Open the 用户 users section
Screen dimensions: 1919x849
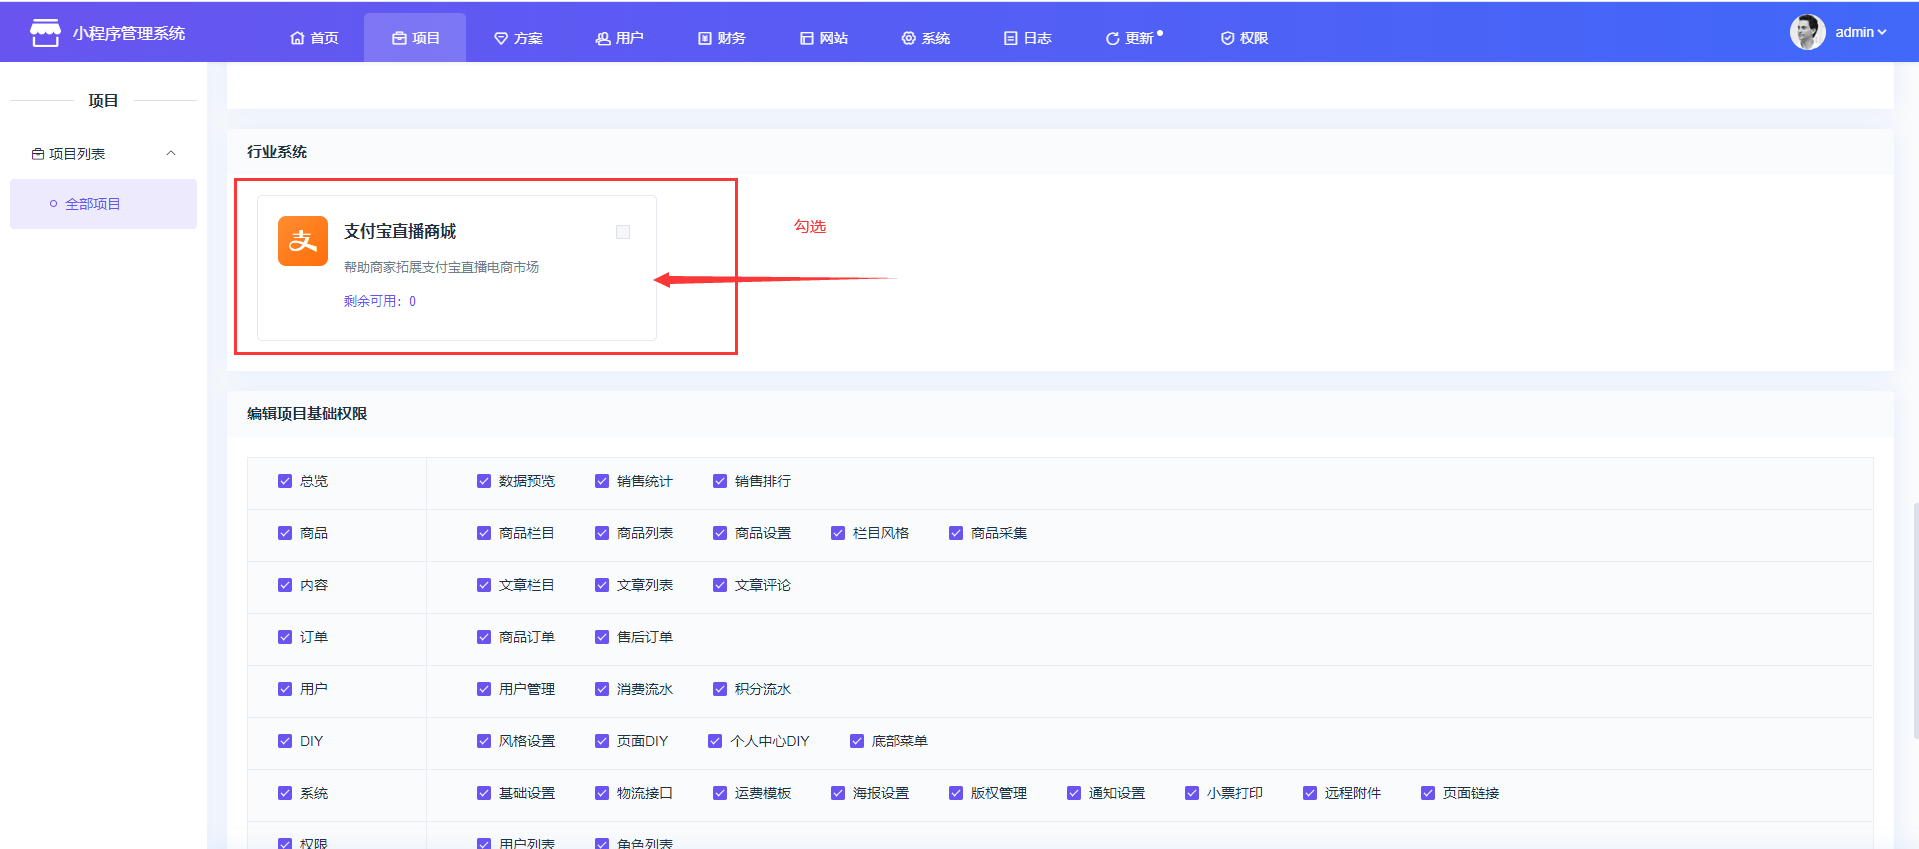[619, 38]
